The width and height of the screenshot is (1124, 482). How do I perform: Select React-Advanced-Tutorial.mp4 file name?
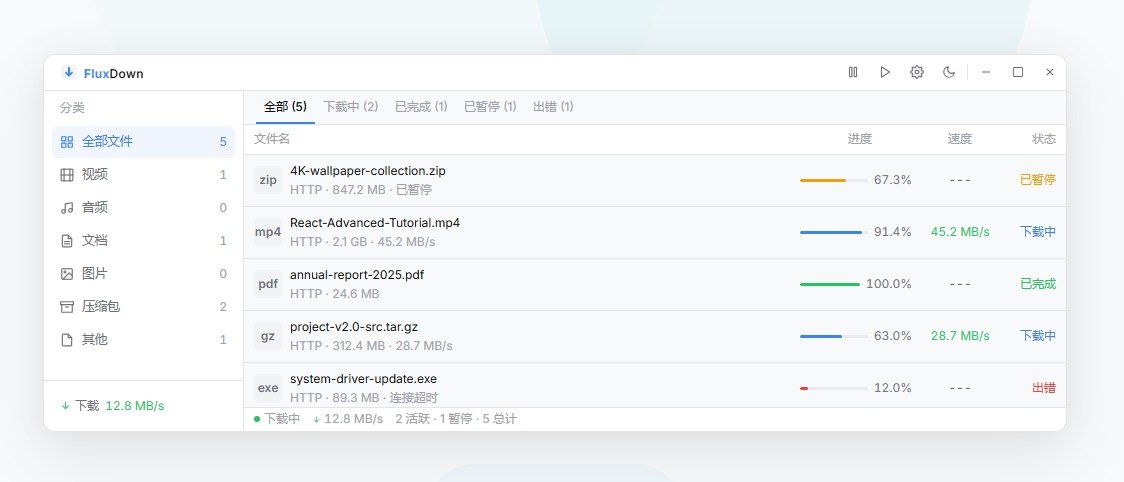375,223
